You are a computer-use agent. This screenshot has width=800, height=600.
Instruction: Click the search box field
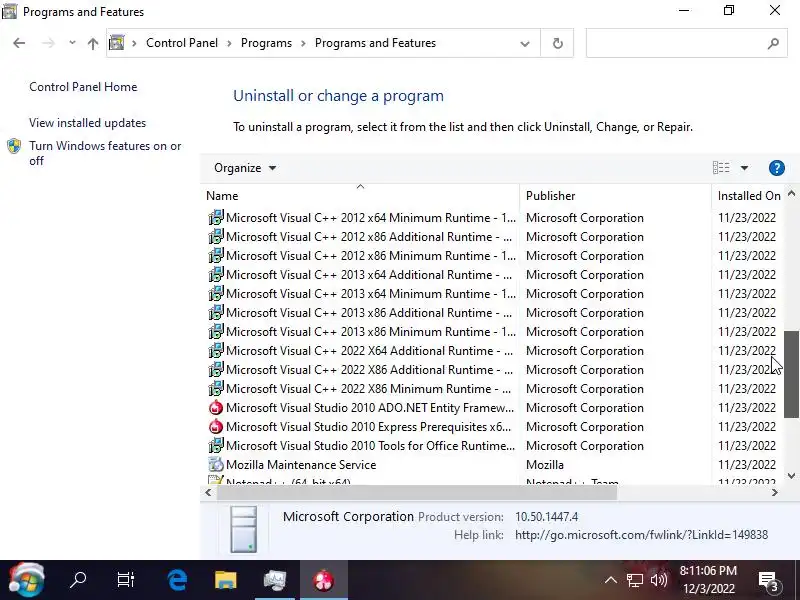pos(686,43)
